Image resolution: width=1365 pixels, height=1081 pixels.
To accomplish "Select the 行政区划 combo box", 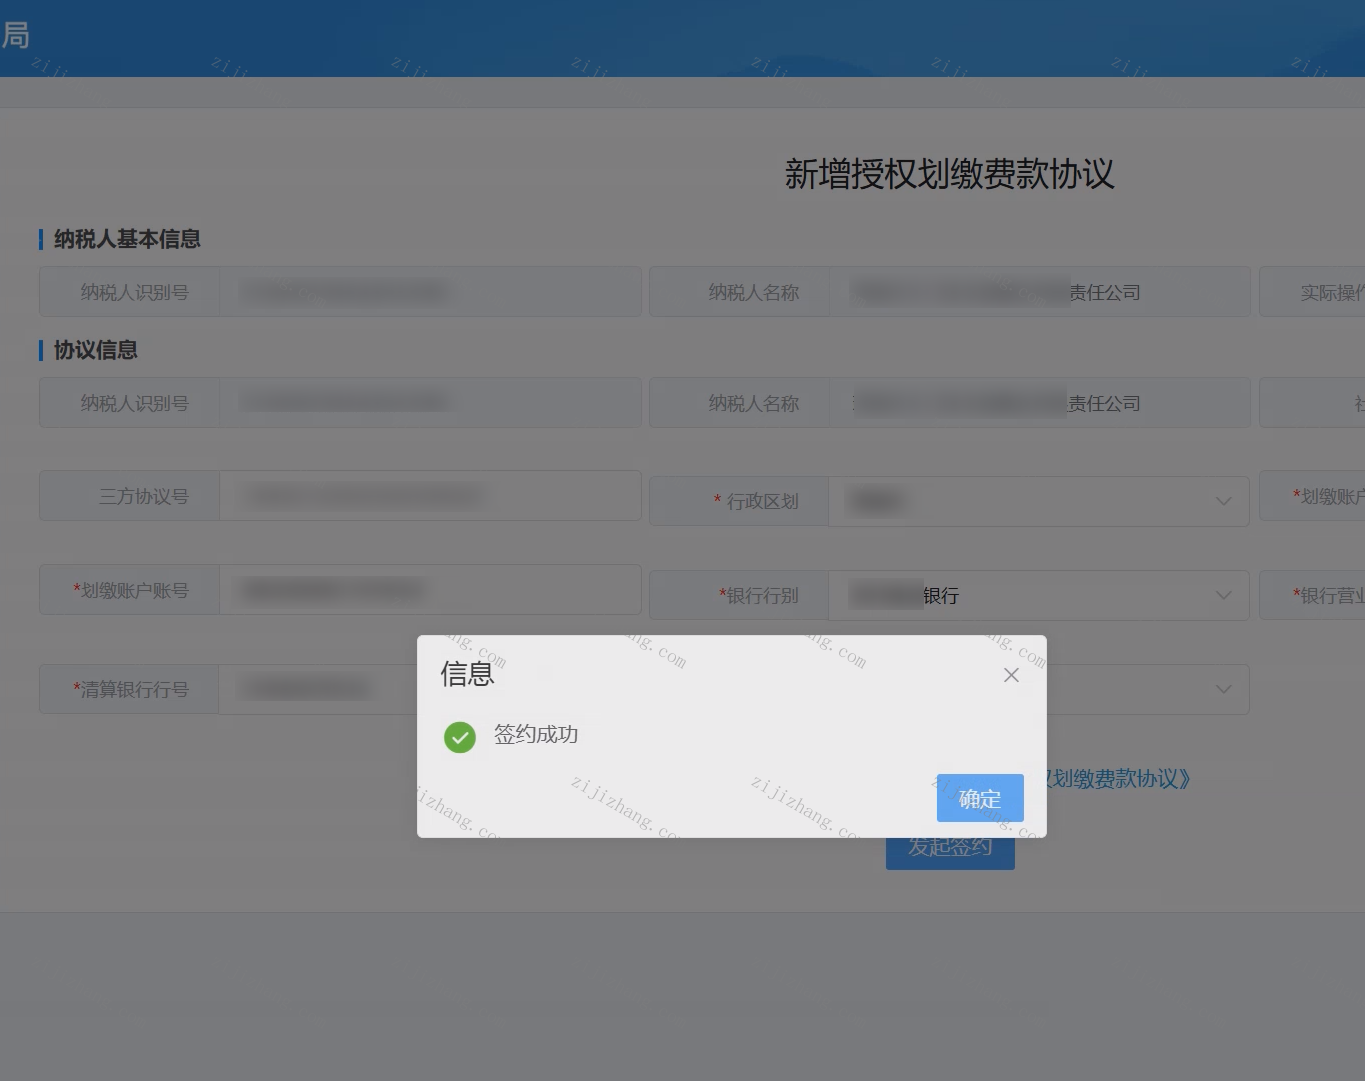I will click(x=1039, y=501).
